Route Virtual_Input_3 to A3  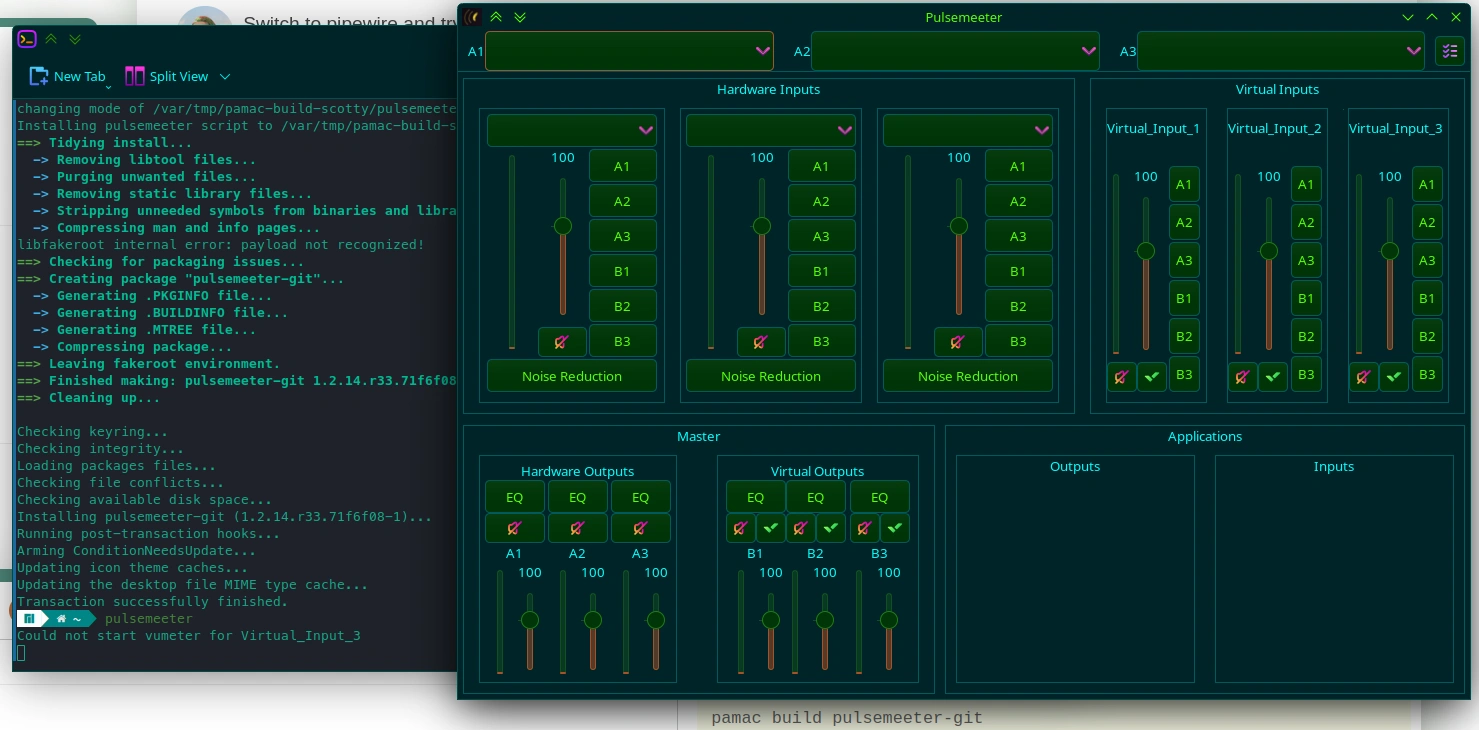[1427, 260]
